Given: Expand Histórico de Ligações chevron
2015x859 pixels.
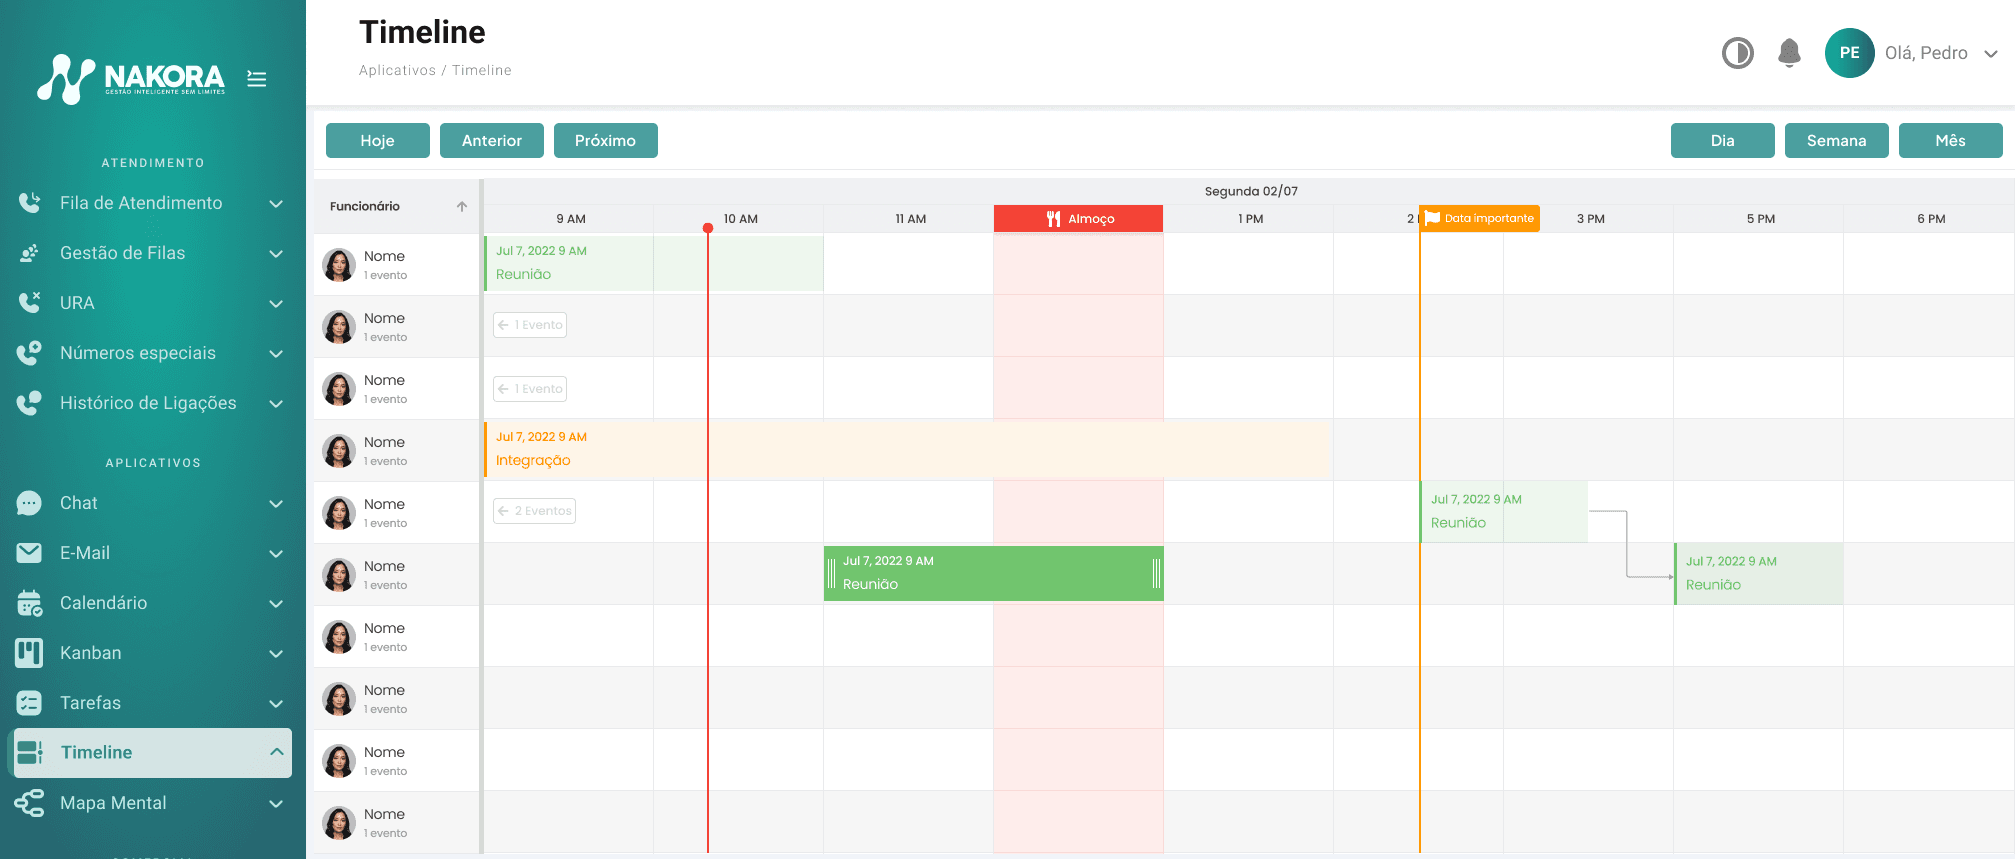Looking at the screenshot, I should pos(276,404).
